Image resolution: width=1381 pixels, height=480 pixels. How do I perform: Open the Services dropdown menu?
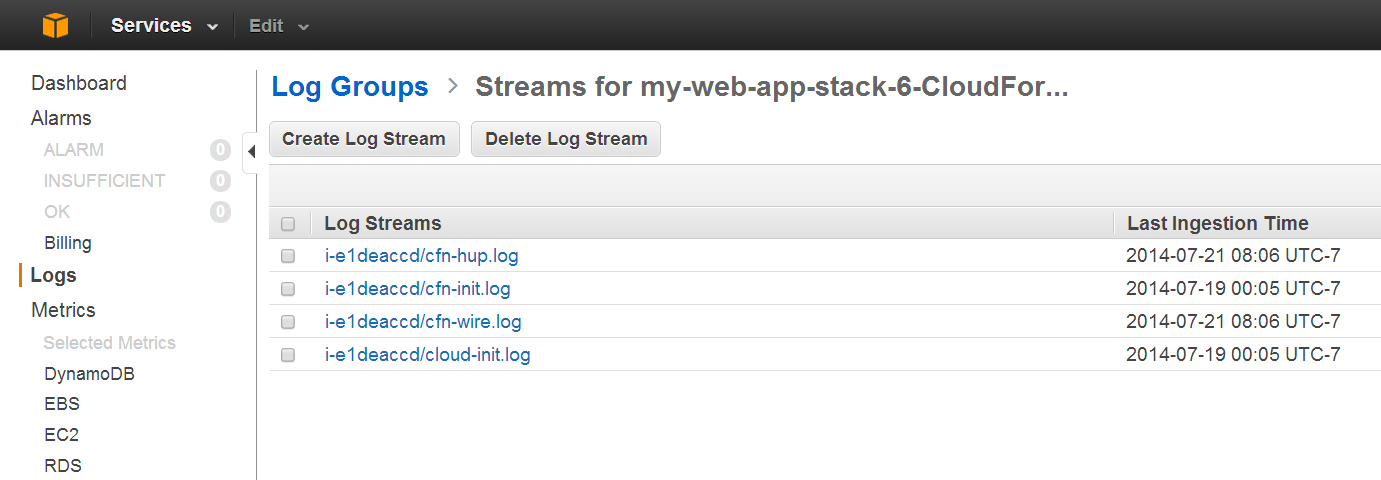point(164,26)
